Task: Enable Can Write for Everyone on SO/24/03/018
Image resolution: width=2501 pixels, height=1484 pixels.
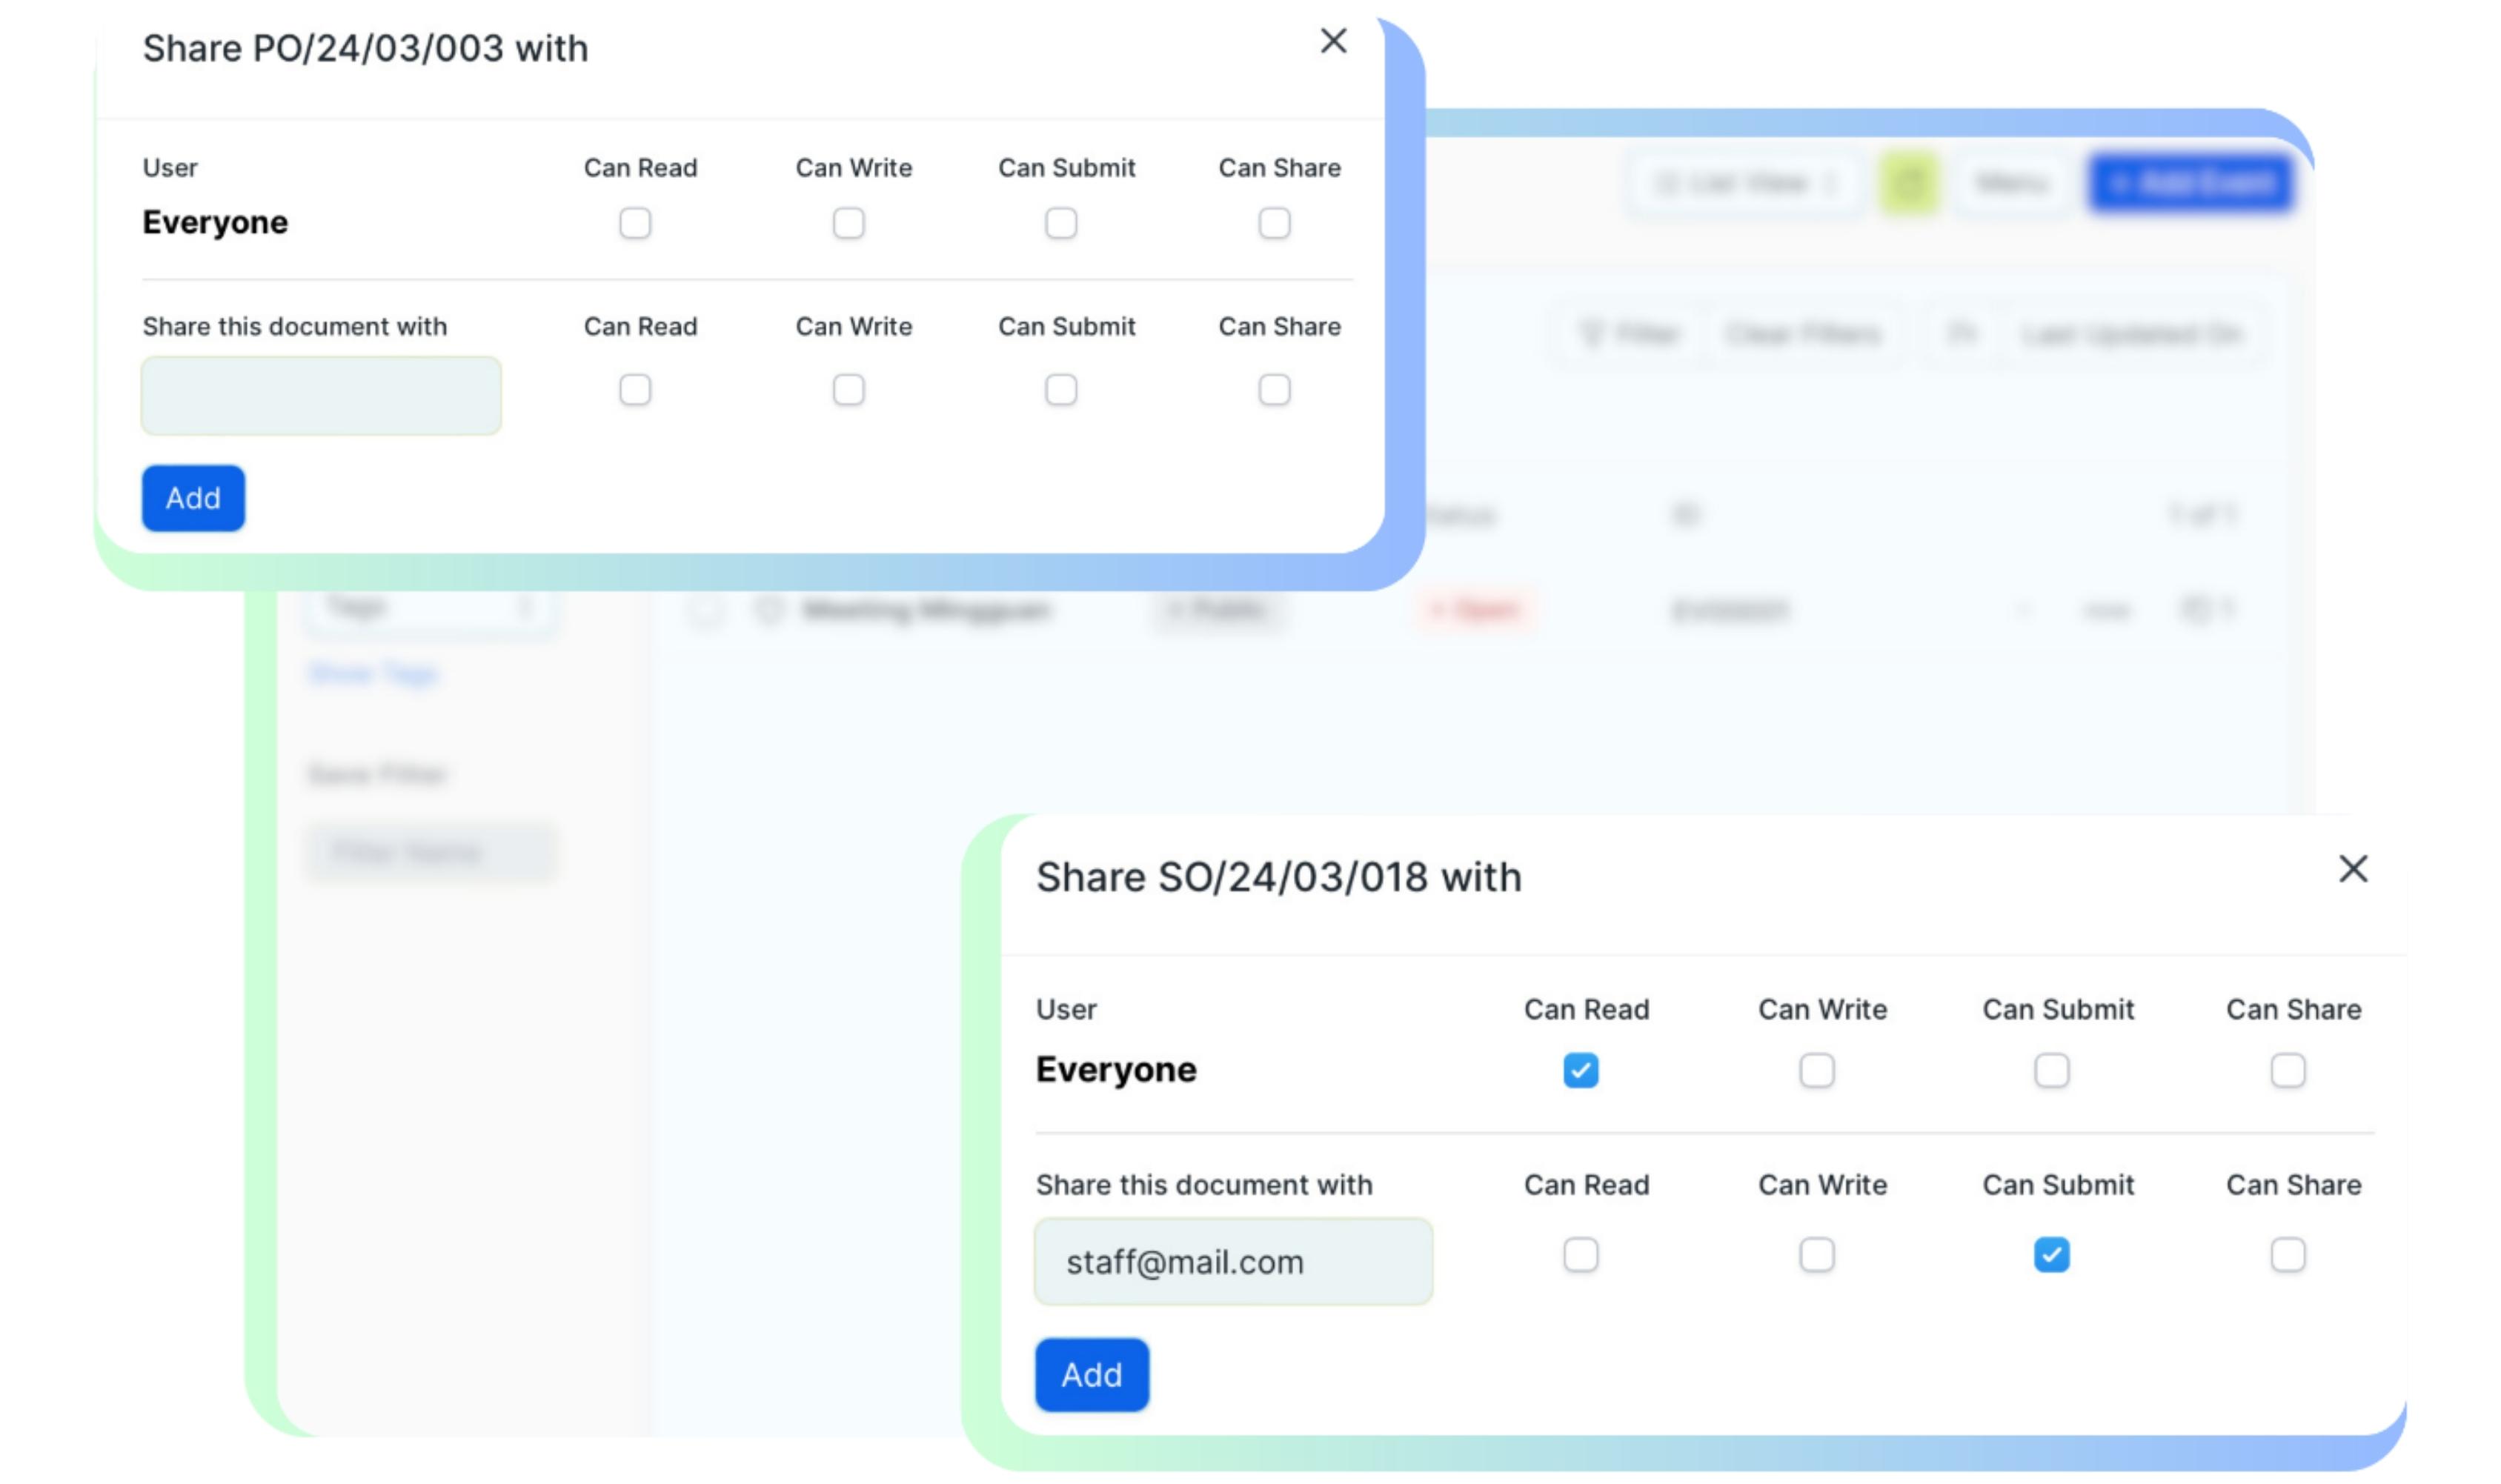Action: click(x=1816, y=1071)
